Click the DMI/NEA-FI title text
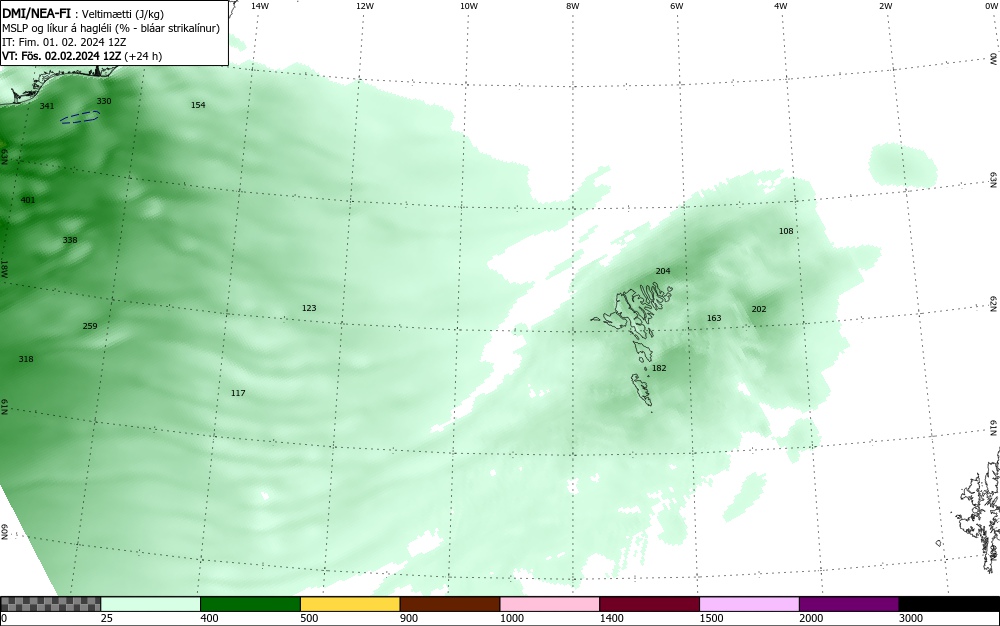Screen dimensions: 1000x626 coord(37,13)
